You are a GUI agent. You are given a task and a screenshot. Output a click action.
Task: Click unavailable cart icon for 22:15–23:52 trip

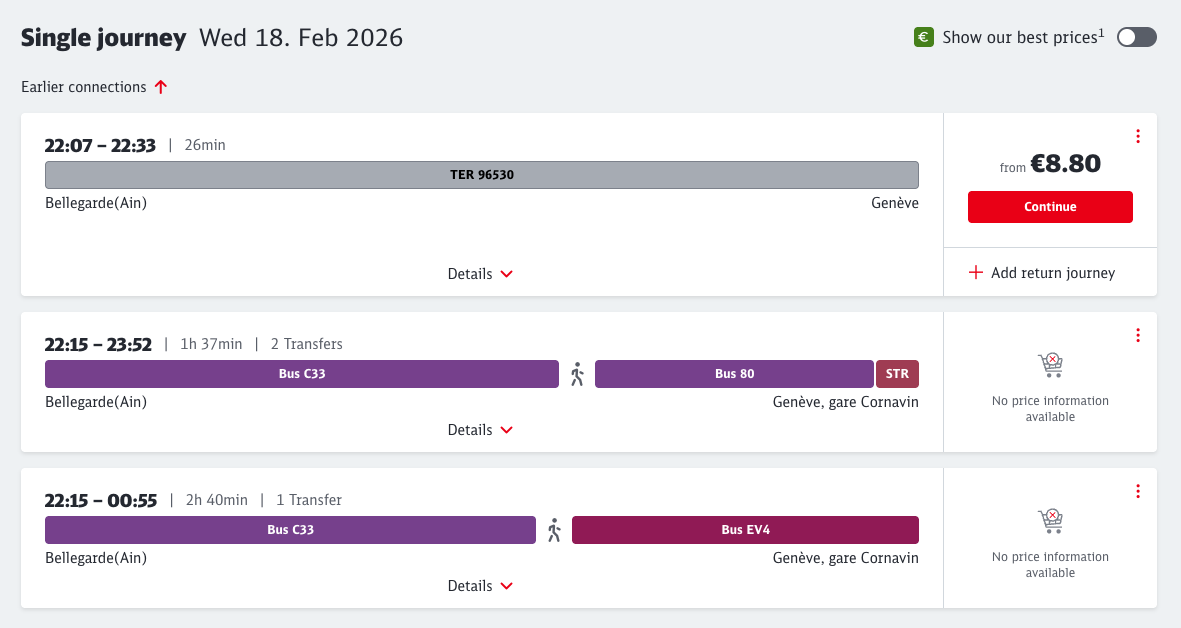tap(1050, 366)
